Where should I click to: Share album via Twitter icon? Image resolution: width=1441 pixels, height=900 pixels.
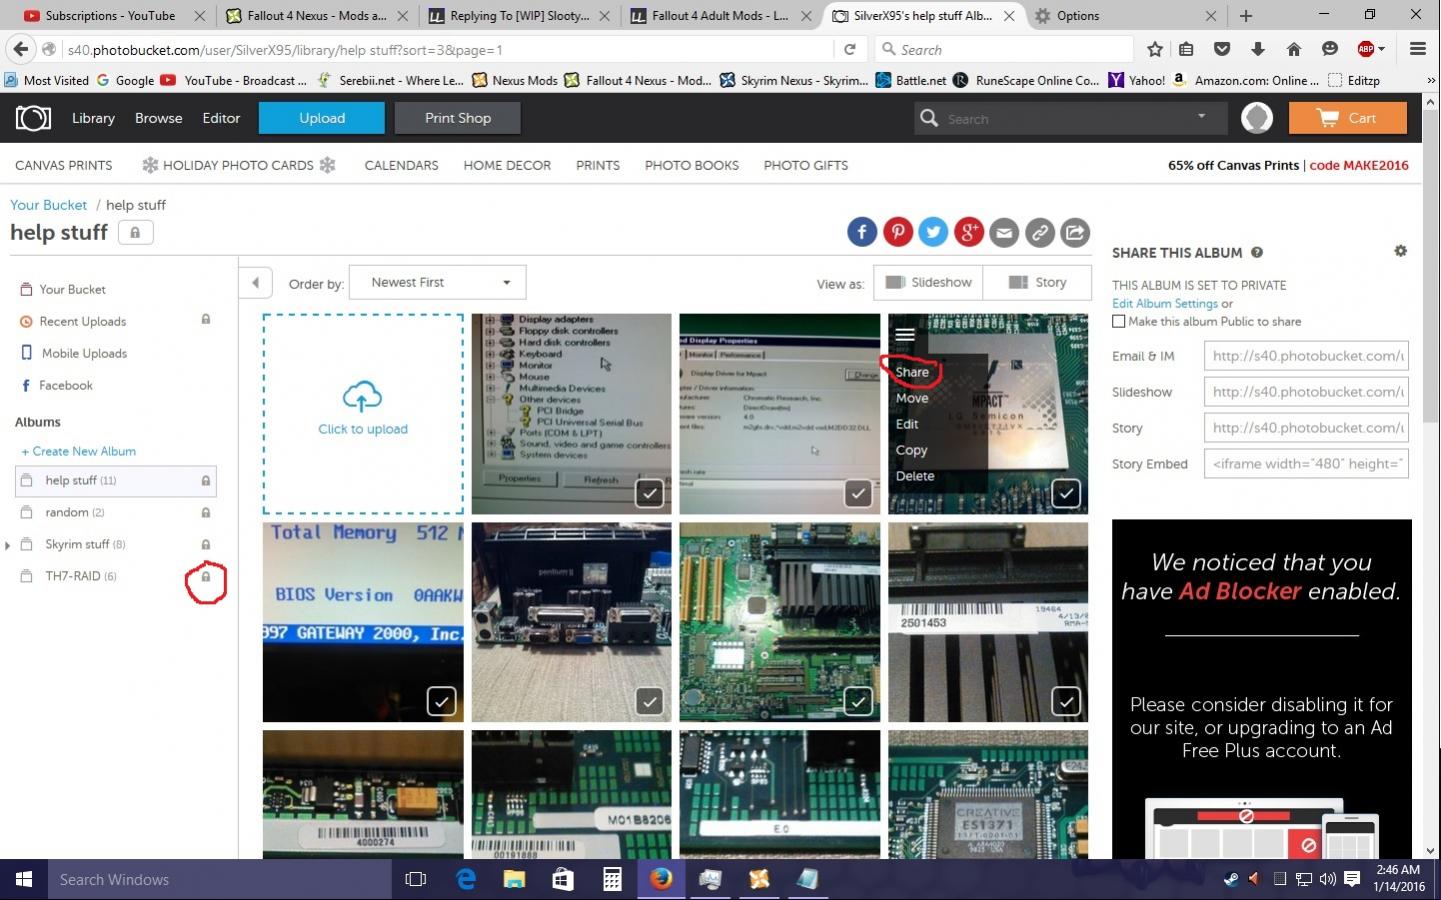pos(933,232)
